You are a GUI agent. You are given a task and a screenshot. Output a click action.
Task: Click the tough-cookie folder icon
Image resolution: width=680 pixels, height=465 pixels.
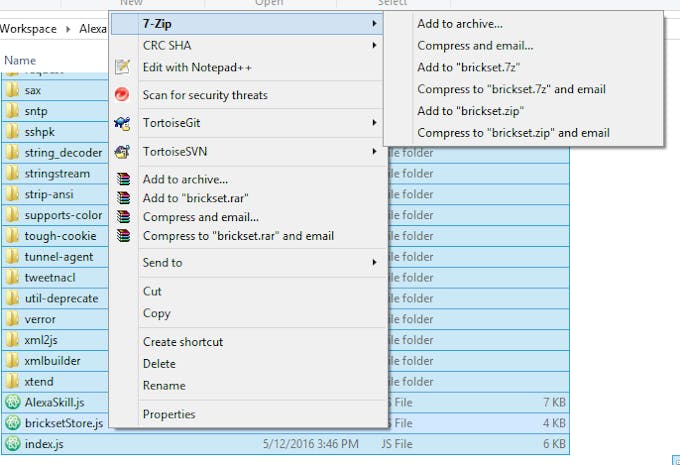tap(13, 236)
